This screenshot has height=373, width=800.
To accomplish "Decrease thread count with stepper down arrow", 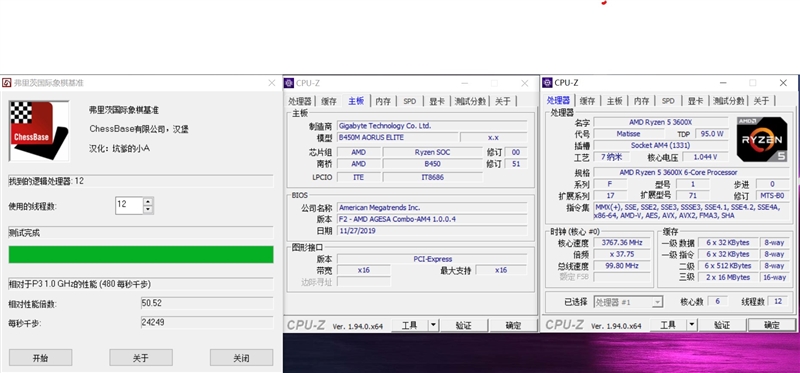I will click(x=148, y=209).
